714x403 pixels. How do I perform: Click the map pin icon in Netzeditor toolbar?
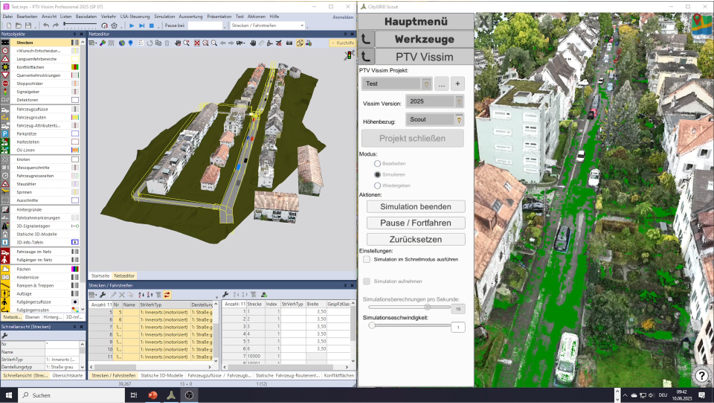tap(131, 43)
